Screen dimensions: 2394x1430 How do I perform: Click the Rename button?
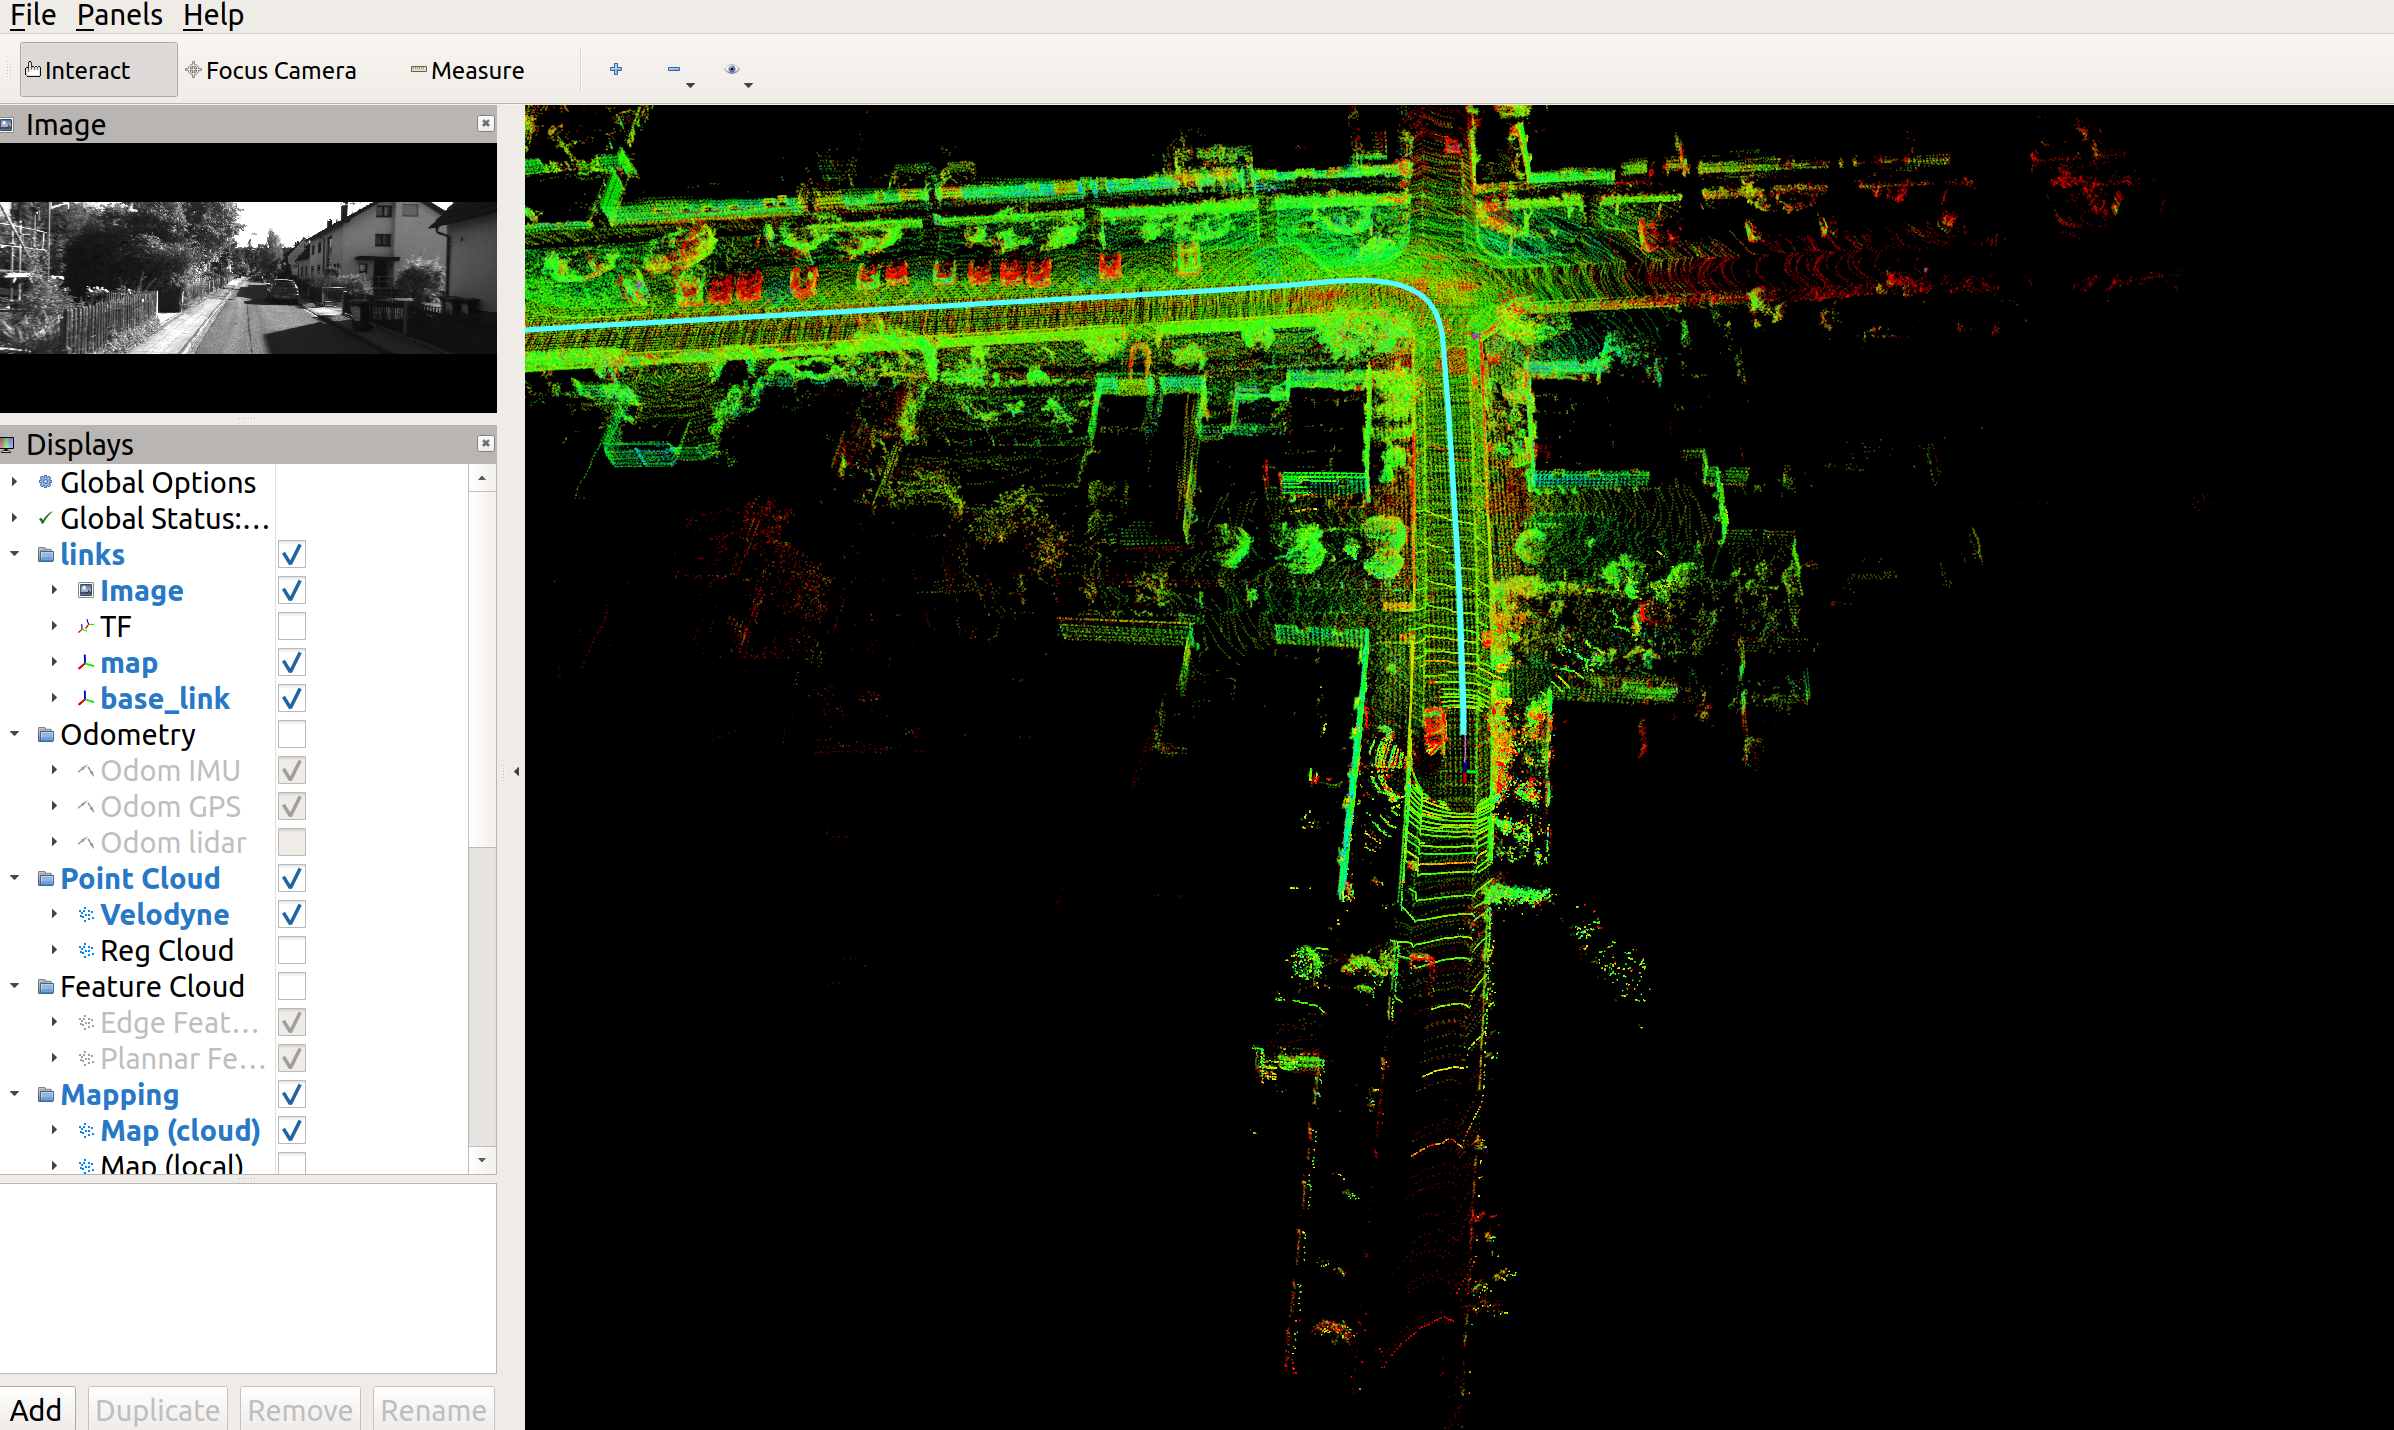(433, 1409)
